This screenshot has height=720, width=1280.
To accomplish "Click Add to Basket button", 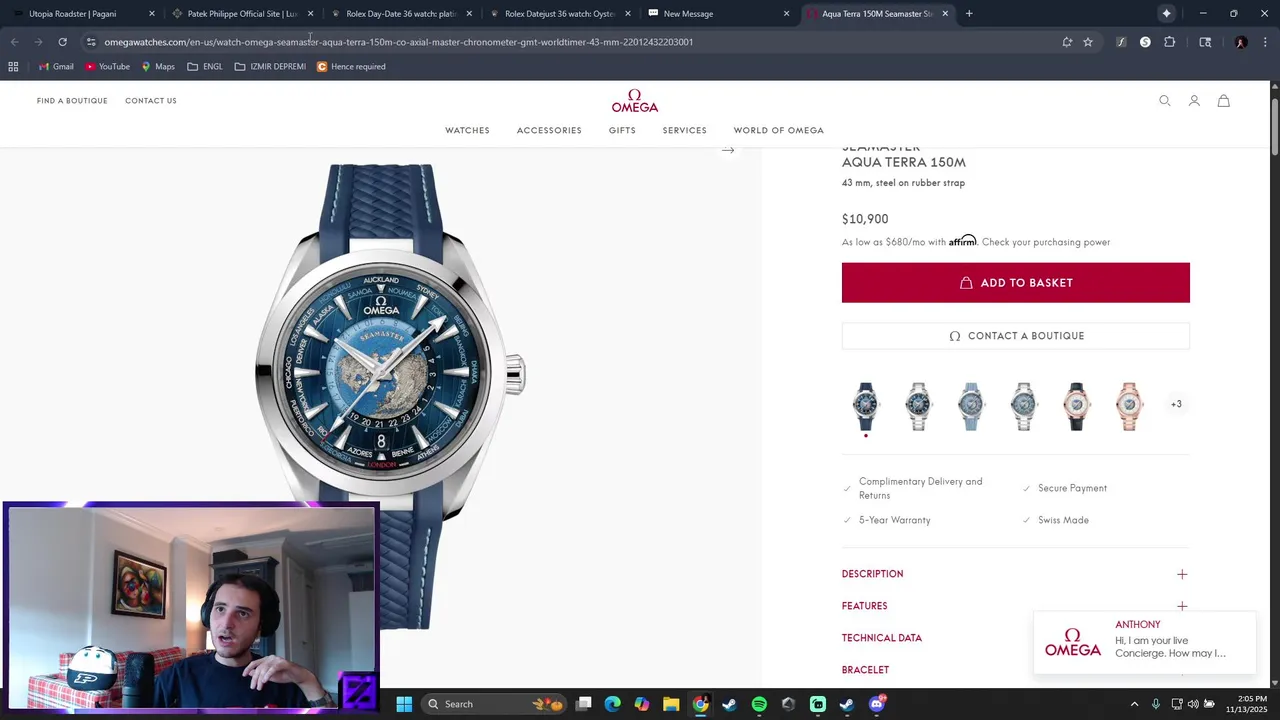I will tap(1016, 283).
